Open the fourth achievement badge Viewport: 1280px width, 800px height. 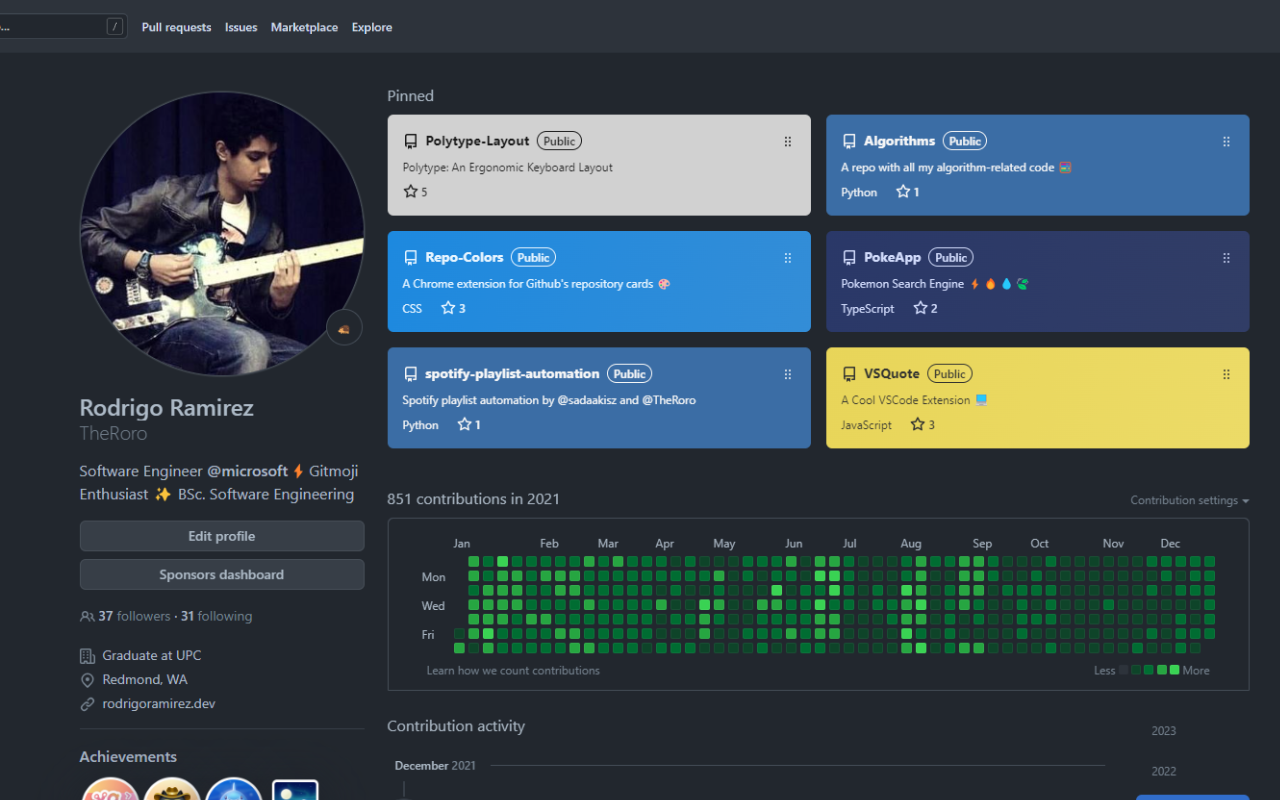[x=295, y=789]
